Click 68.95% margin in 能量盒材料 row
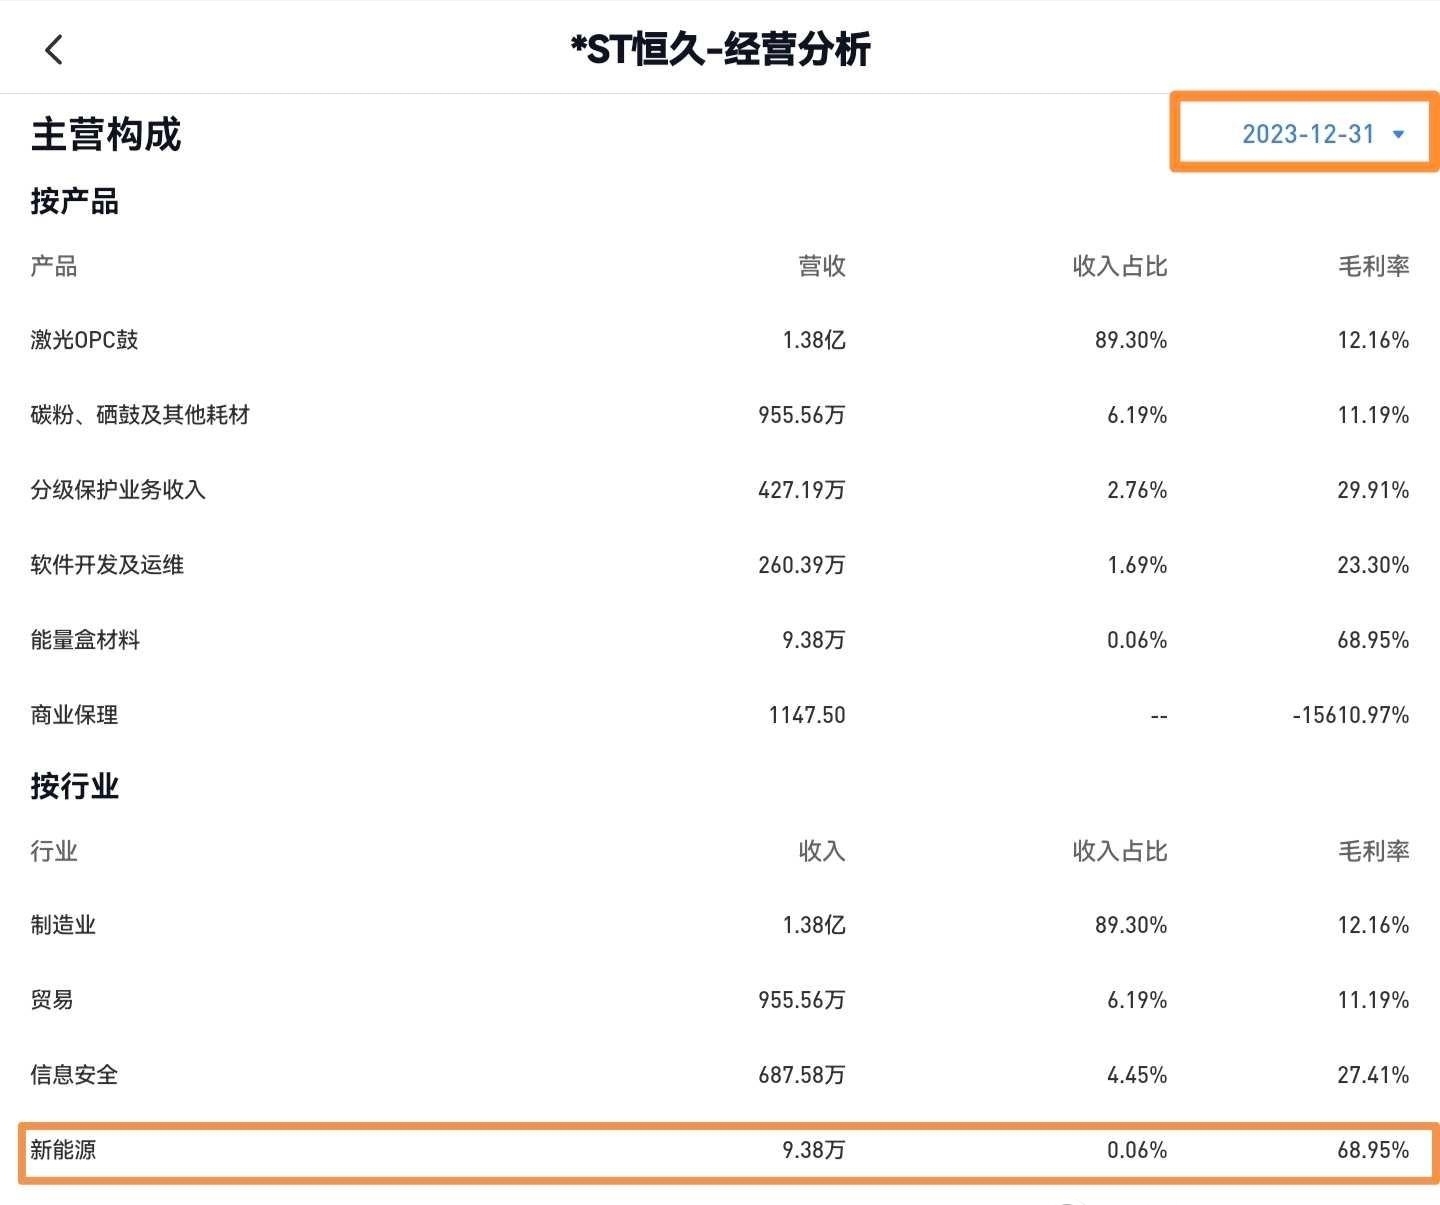The height and width of the screenshot is (1205, 1440). (1373, 640)
